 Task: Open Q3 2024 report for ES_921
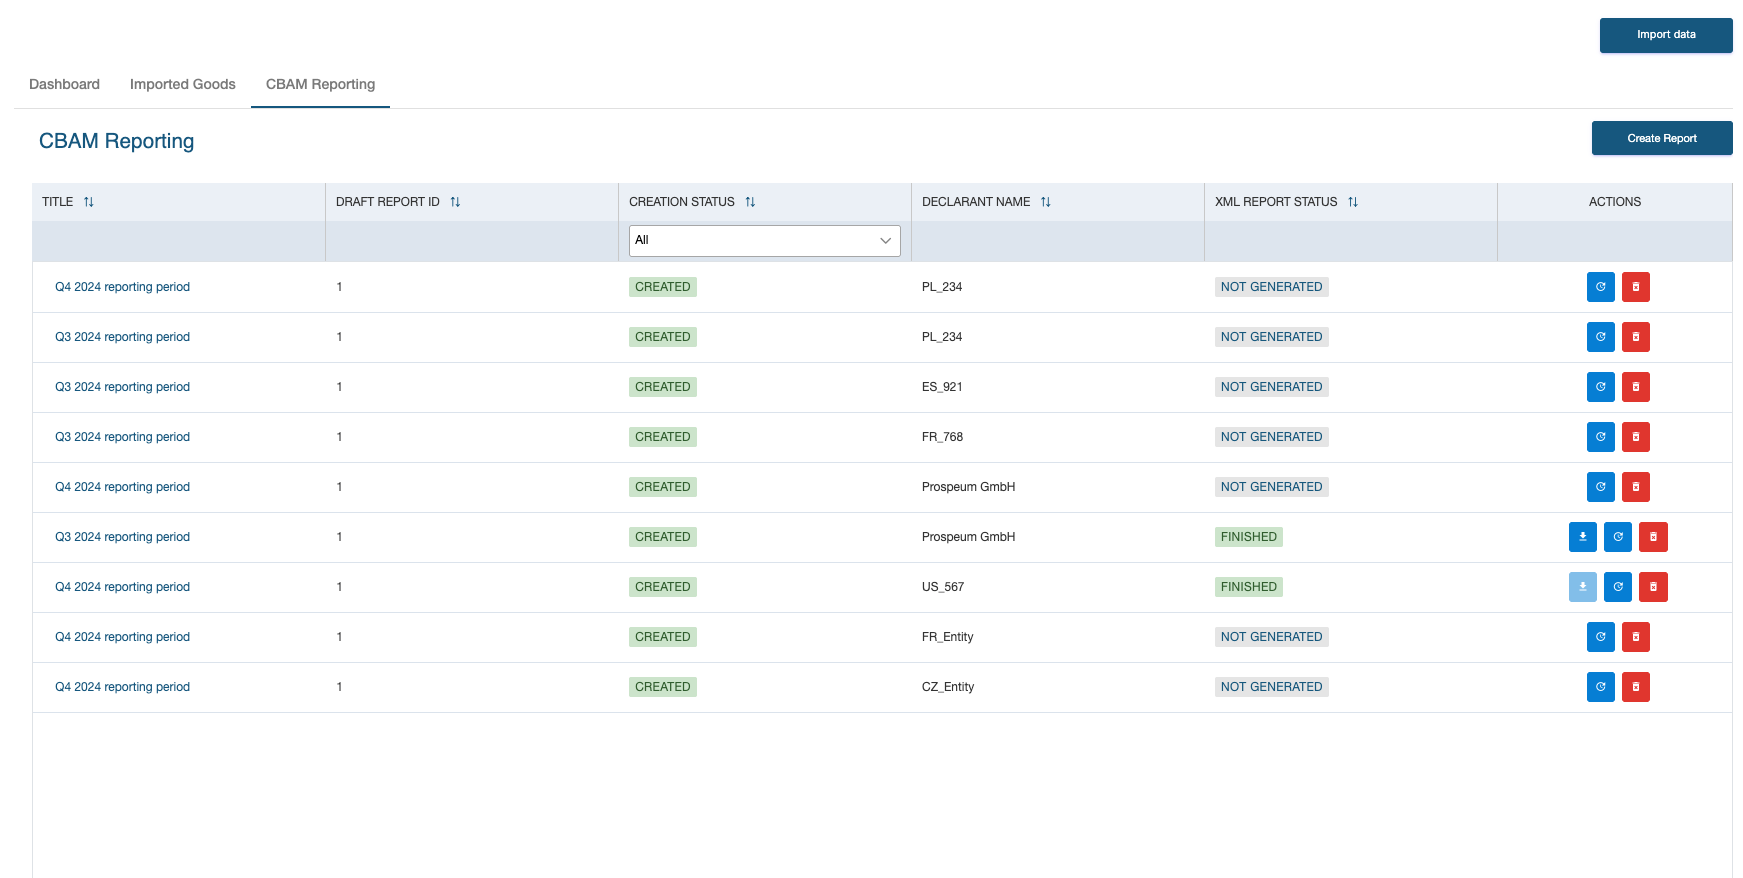122,387
